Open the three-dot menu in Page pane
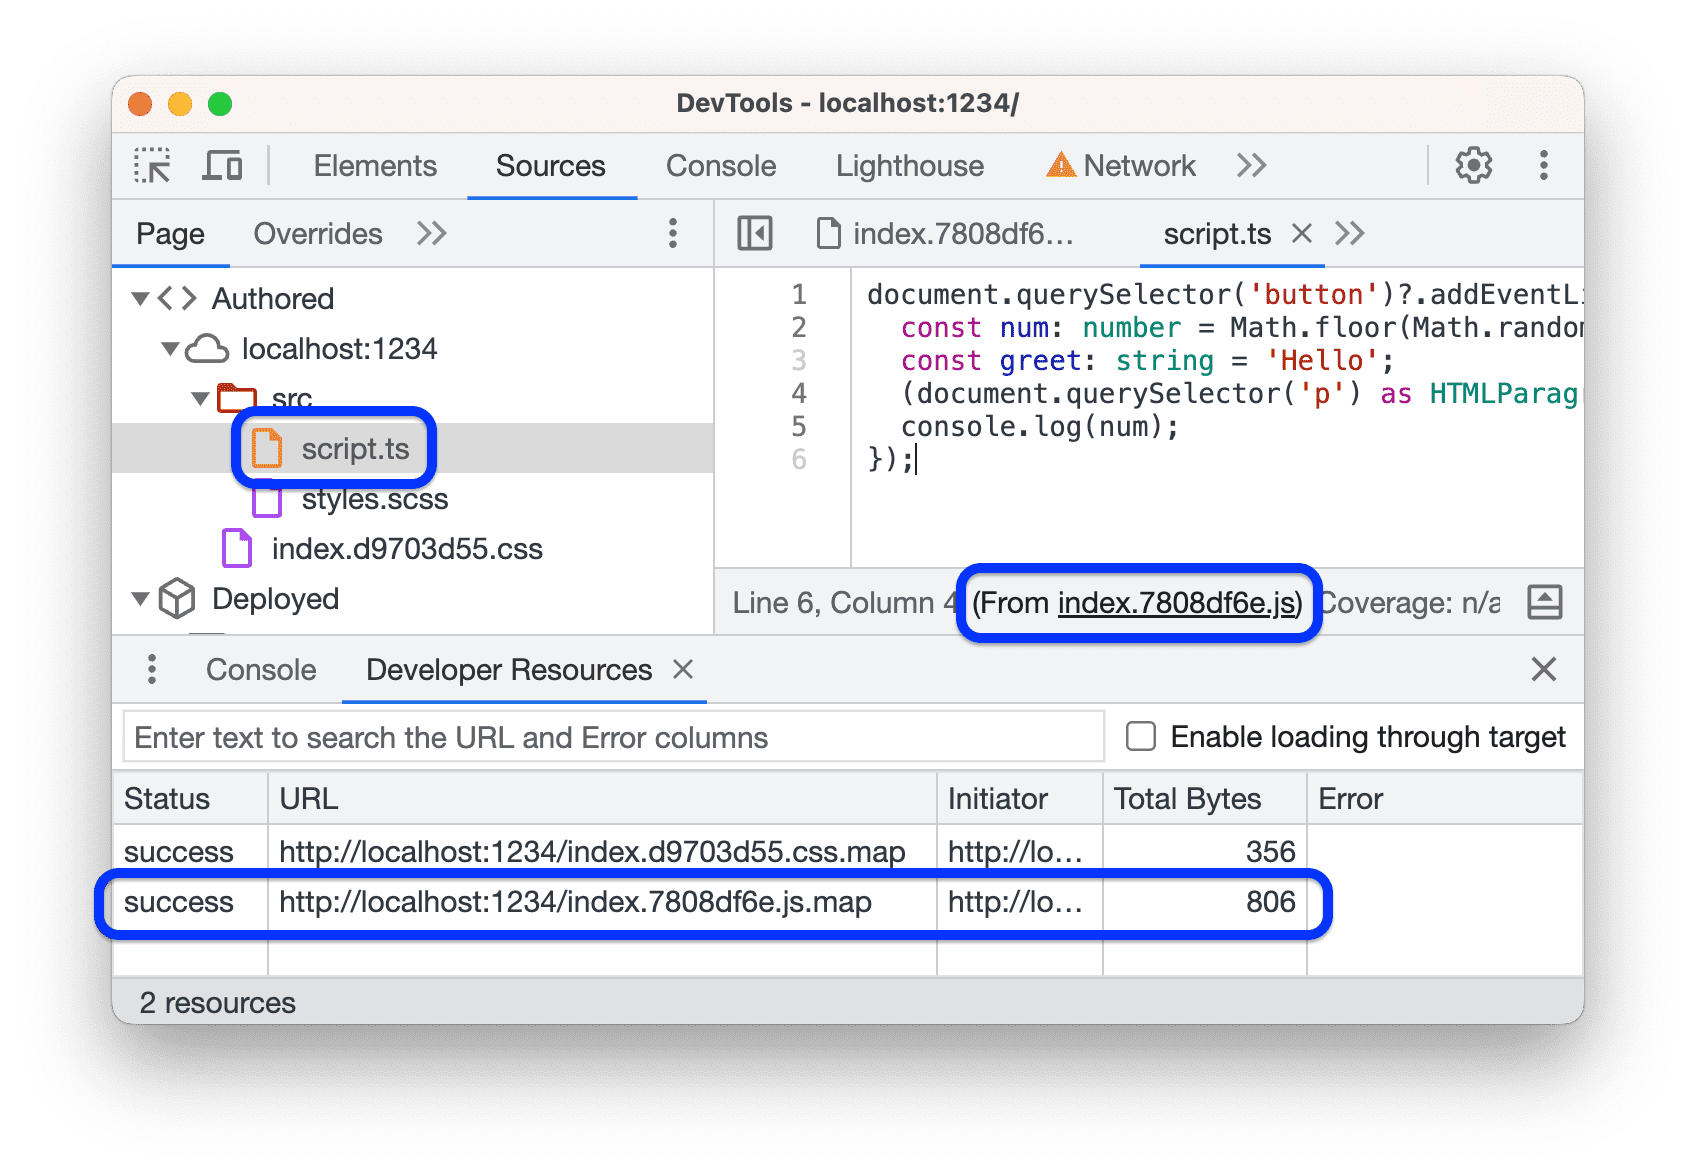1696x1172 pixels. (673, 233)
